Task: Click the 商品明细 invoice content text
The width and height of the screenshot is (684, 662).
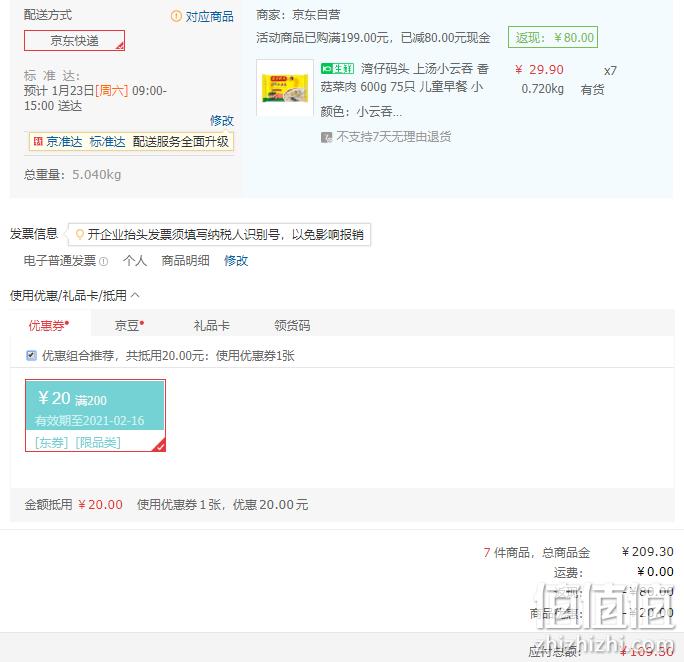Action: 185,261
